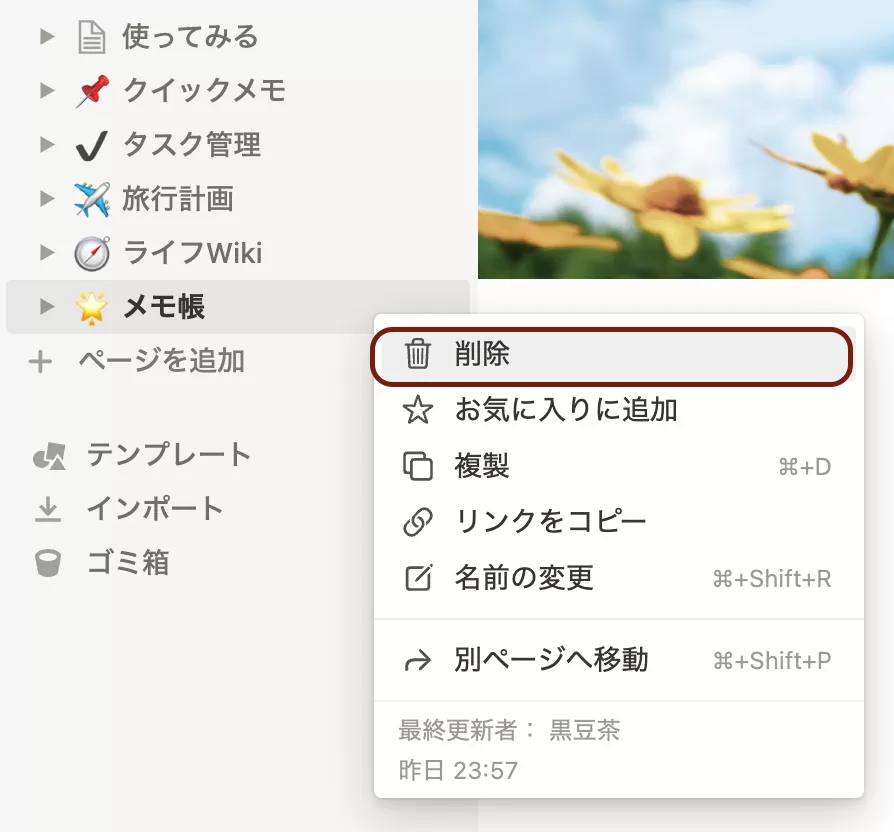Open インポート in the sidebar
894x832 pixels.
point(155,508)
